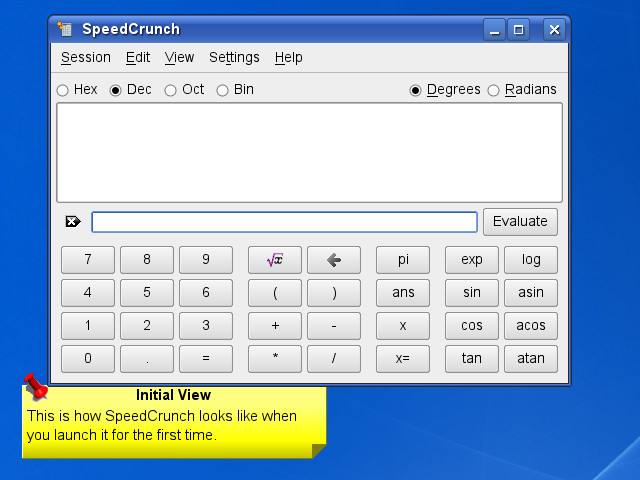Insert a closing parenthesis

click(334, 293)
